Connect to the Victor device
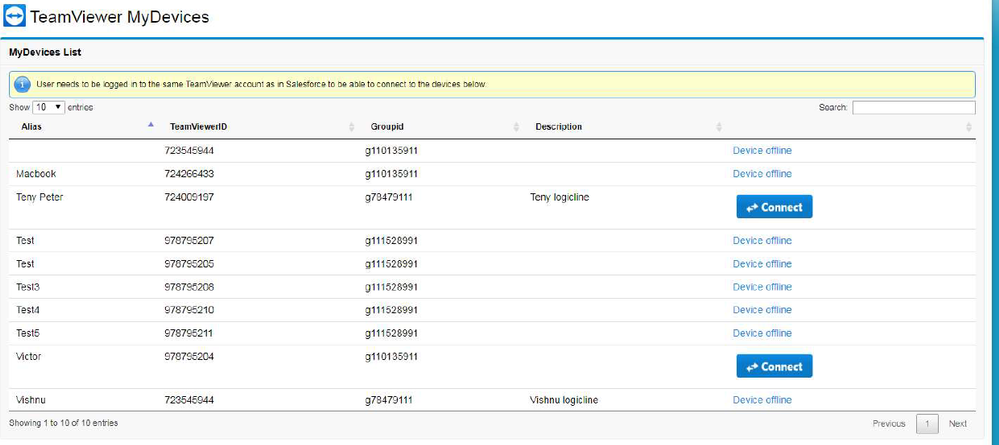Image resolution: width=999 pixels, height=445 pixels. click(x=774, y=366)
